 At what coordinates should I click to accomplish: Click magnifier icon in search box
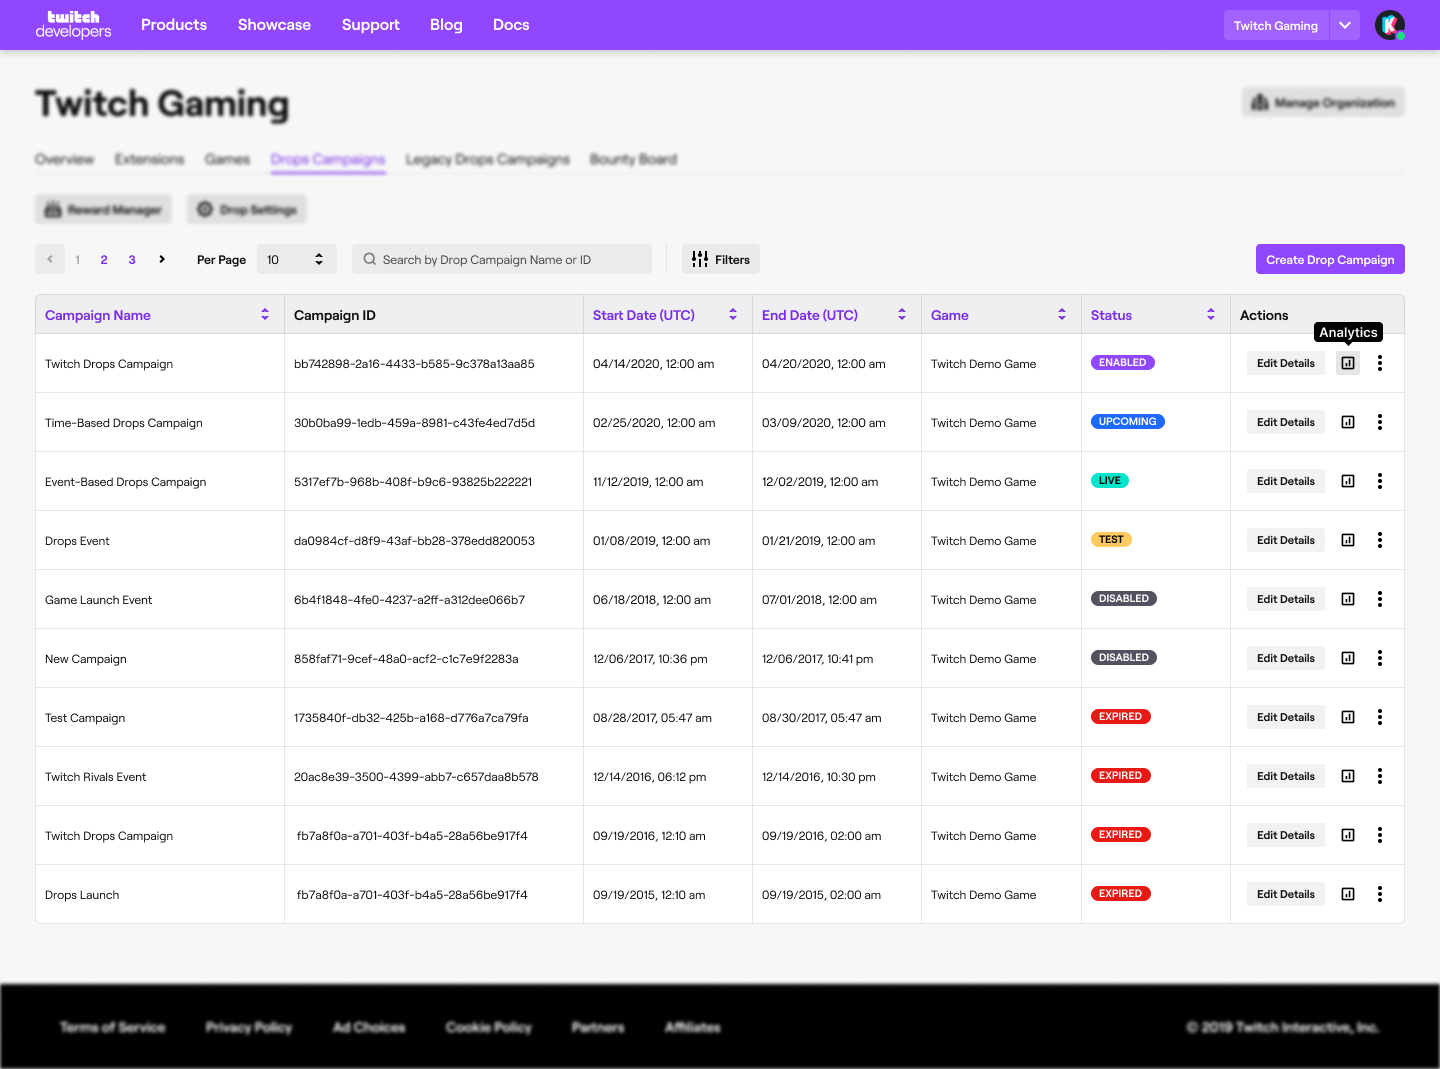point(370,259)
